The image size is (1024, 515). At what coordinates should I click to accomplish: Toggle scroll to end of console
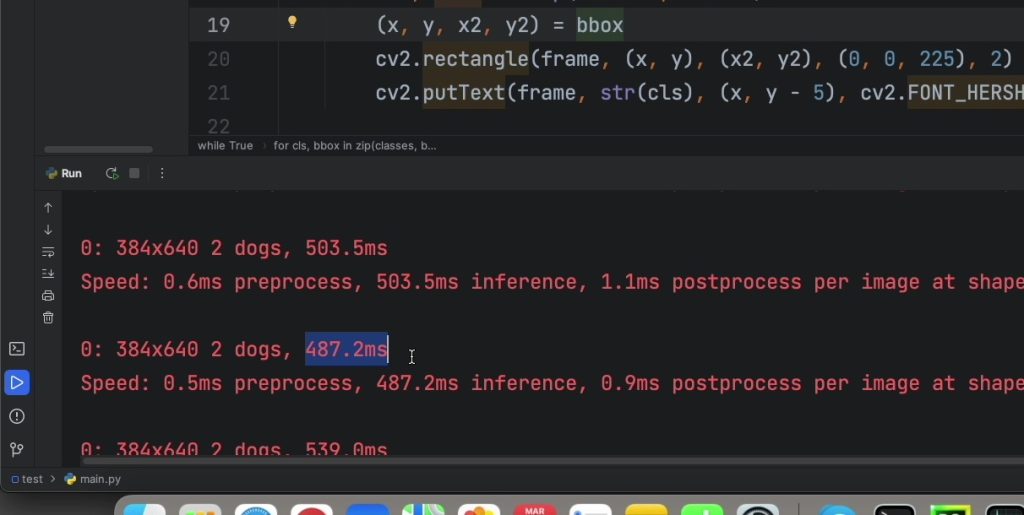(48, 273)
